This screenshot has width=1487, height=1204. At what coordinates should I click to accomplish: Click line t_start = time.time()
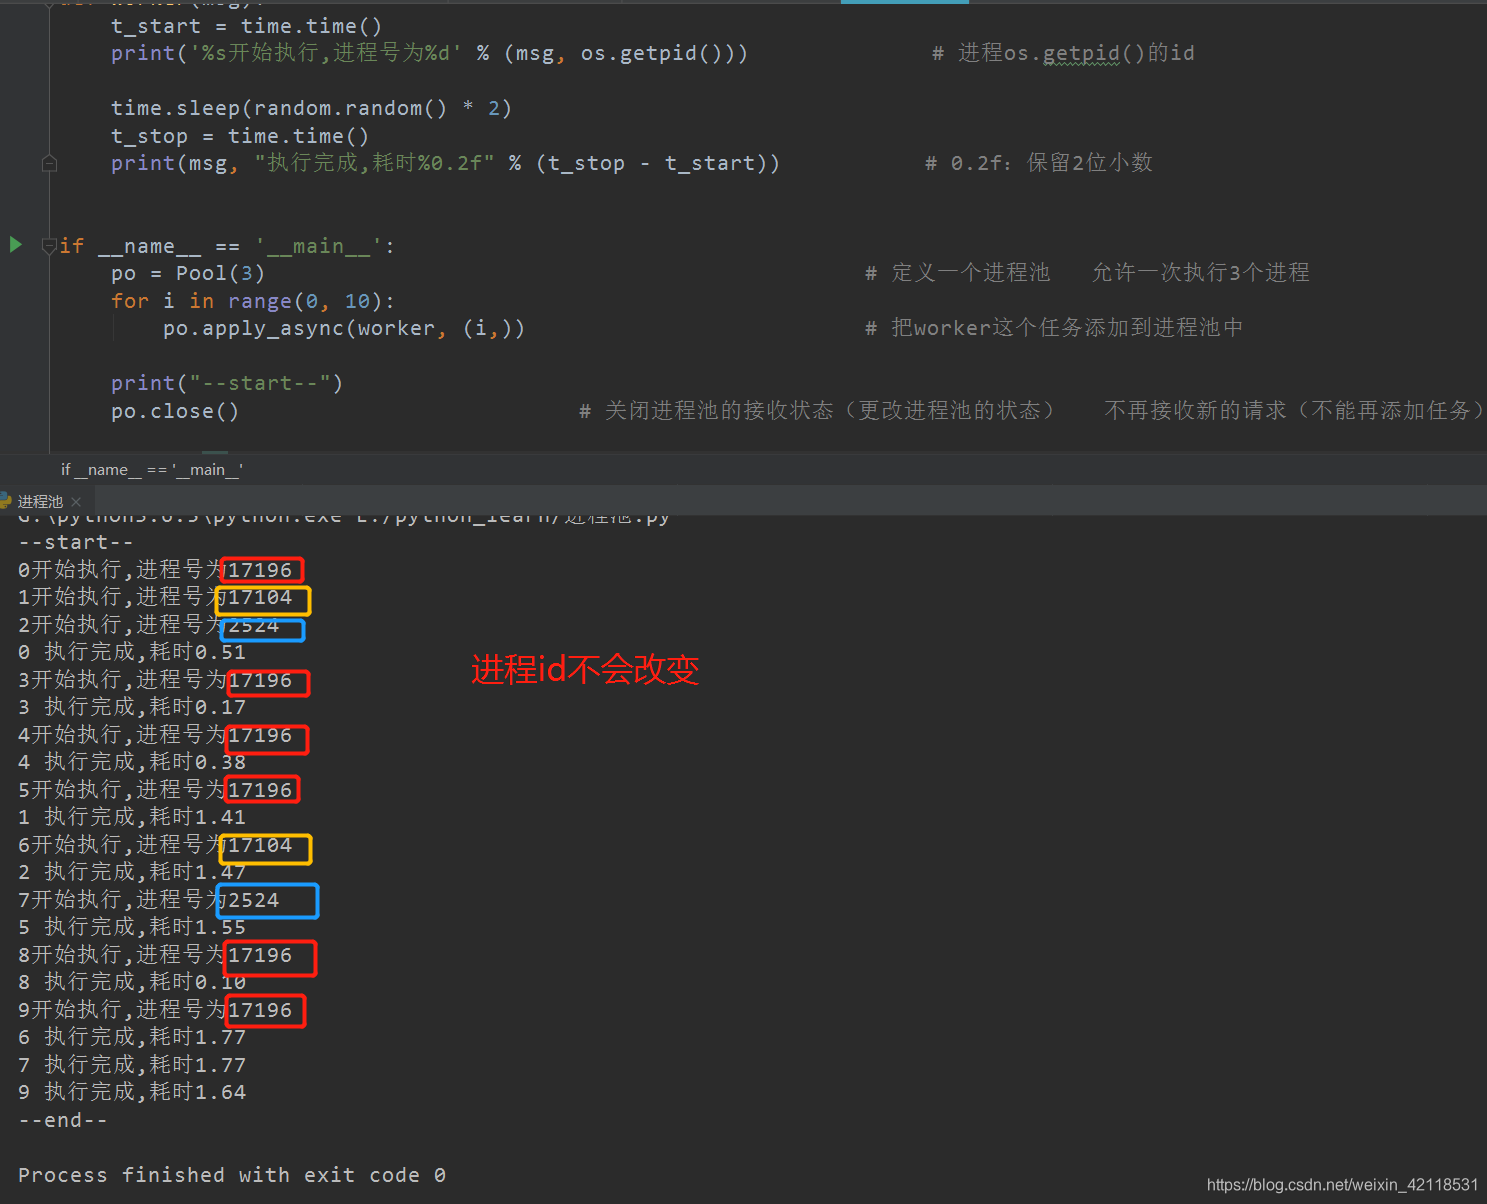coord(246,26)
